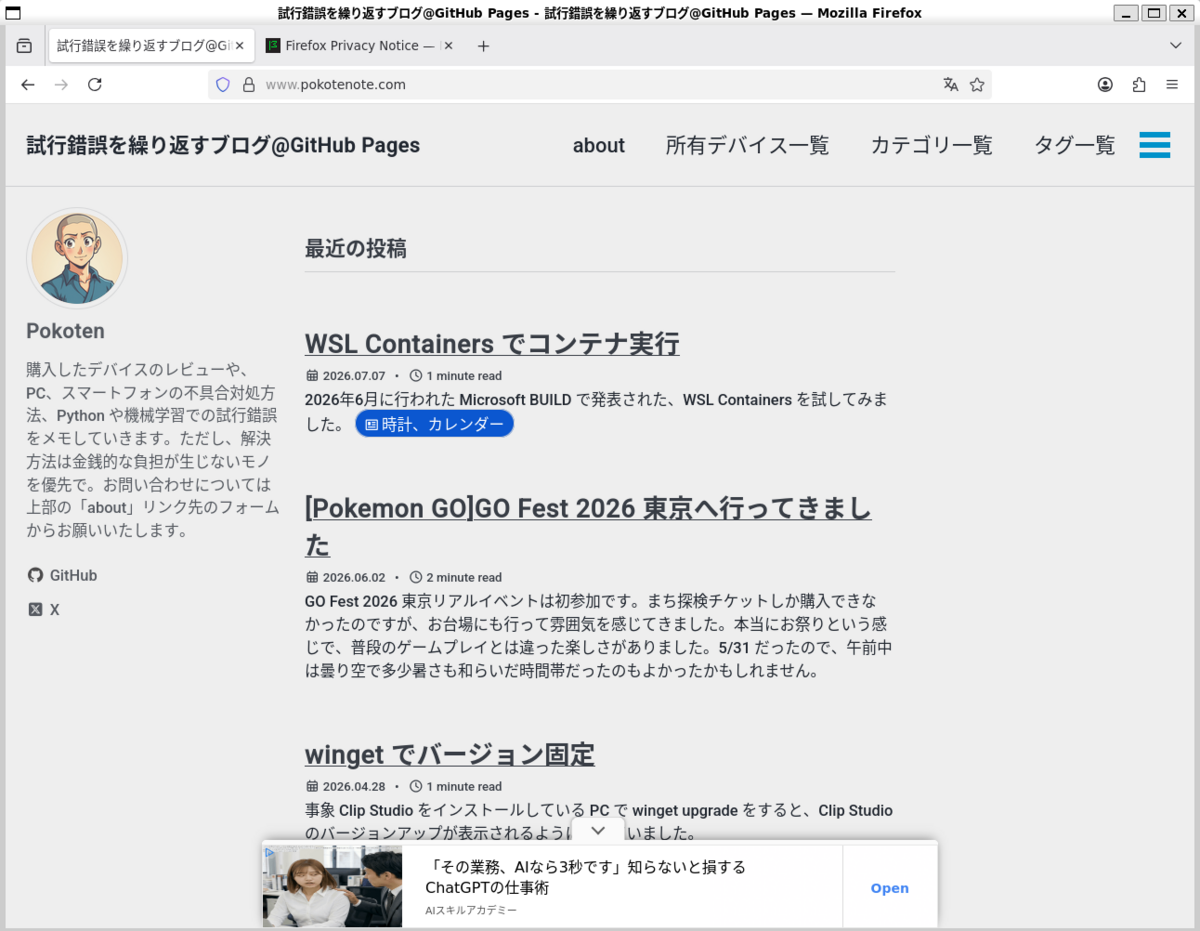Click the 2026.06.02 post date
This screenshot has width=1200, height=931.
coord(354,577)
